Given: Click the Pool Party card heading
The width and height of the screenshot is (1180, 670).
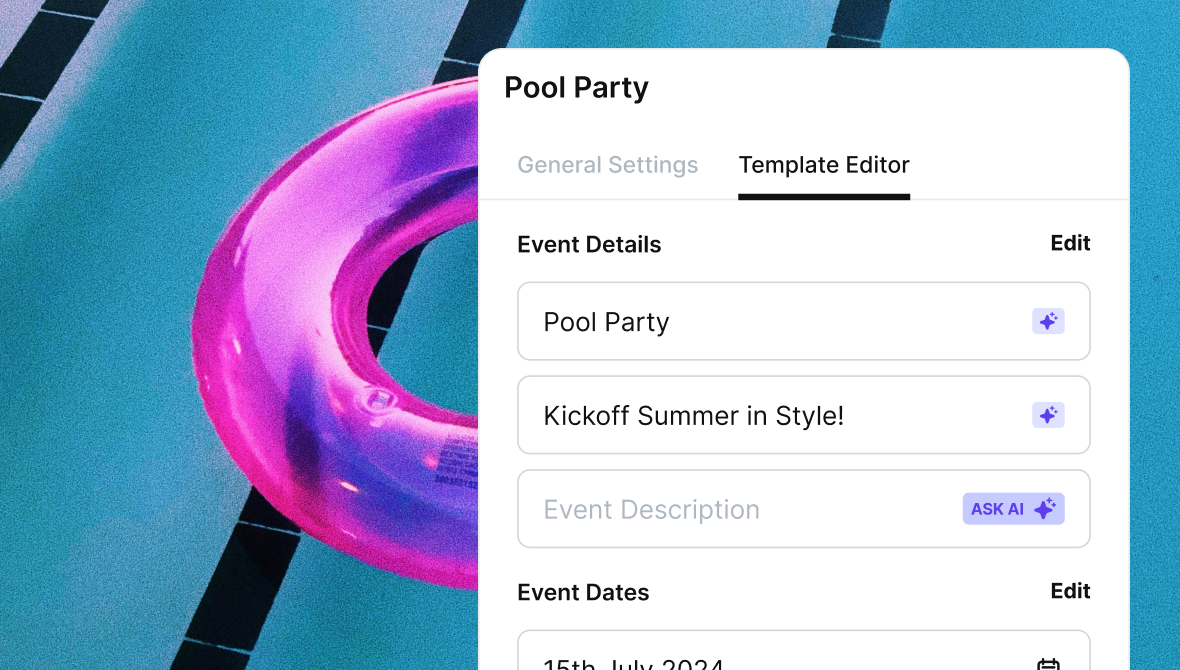Looking at the screenshot, I should (576, 87).
